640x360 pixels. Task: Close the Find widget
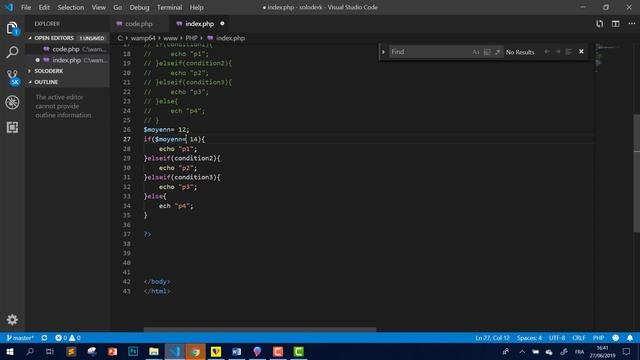coord(581,52)
